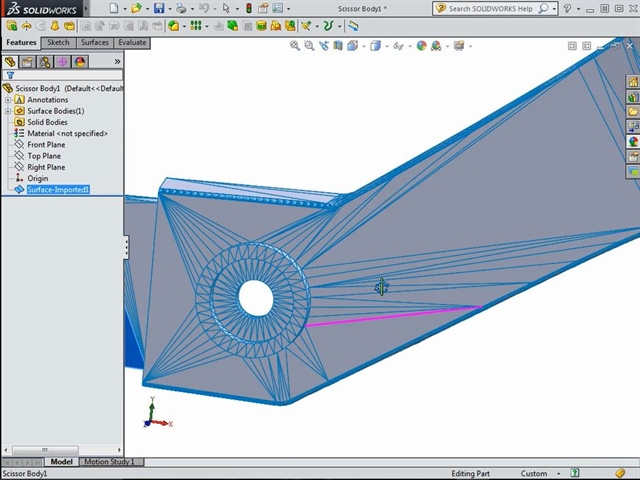Expand the Surface Bodies(1) folder node
640x480 pixels.
8,111
